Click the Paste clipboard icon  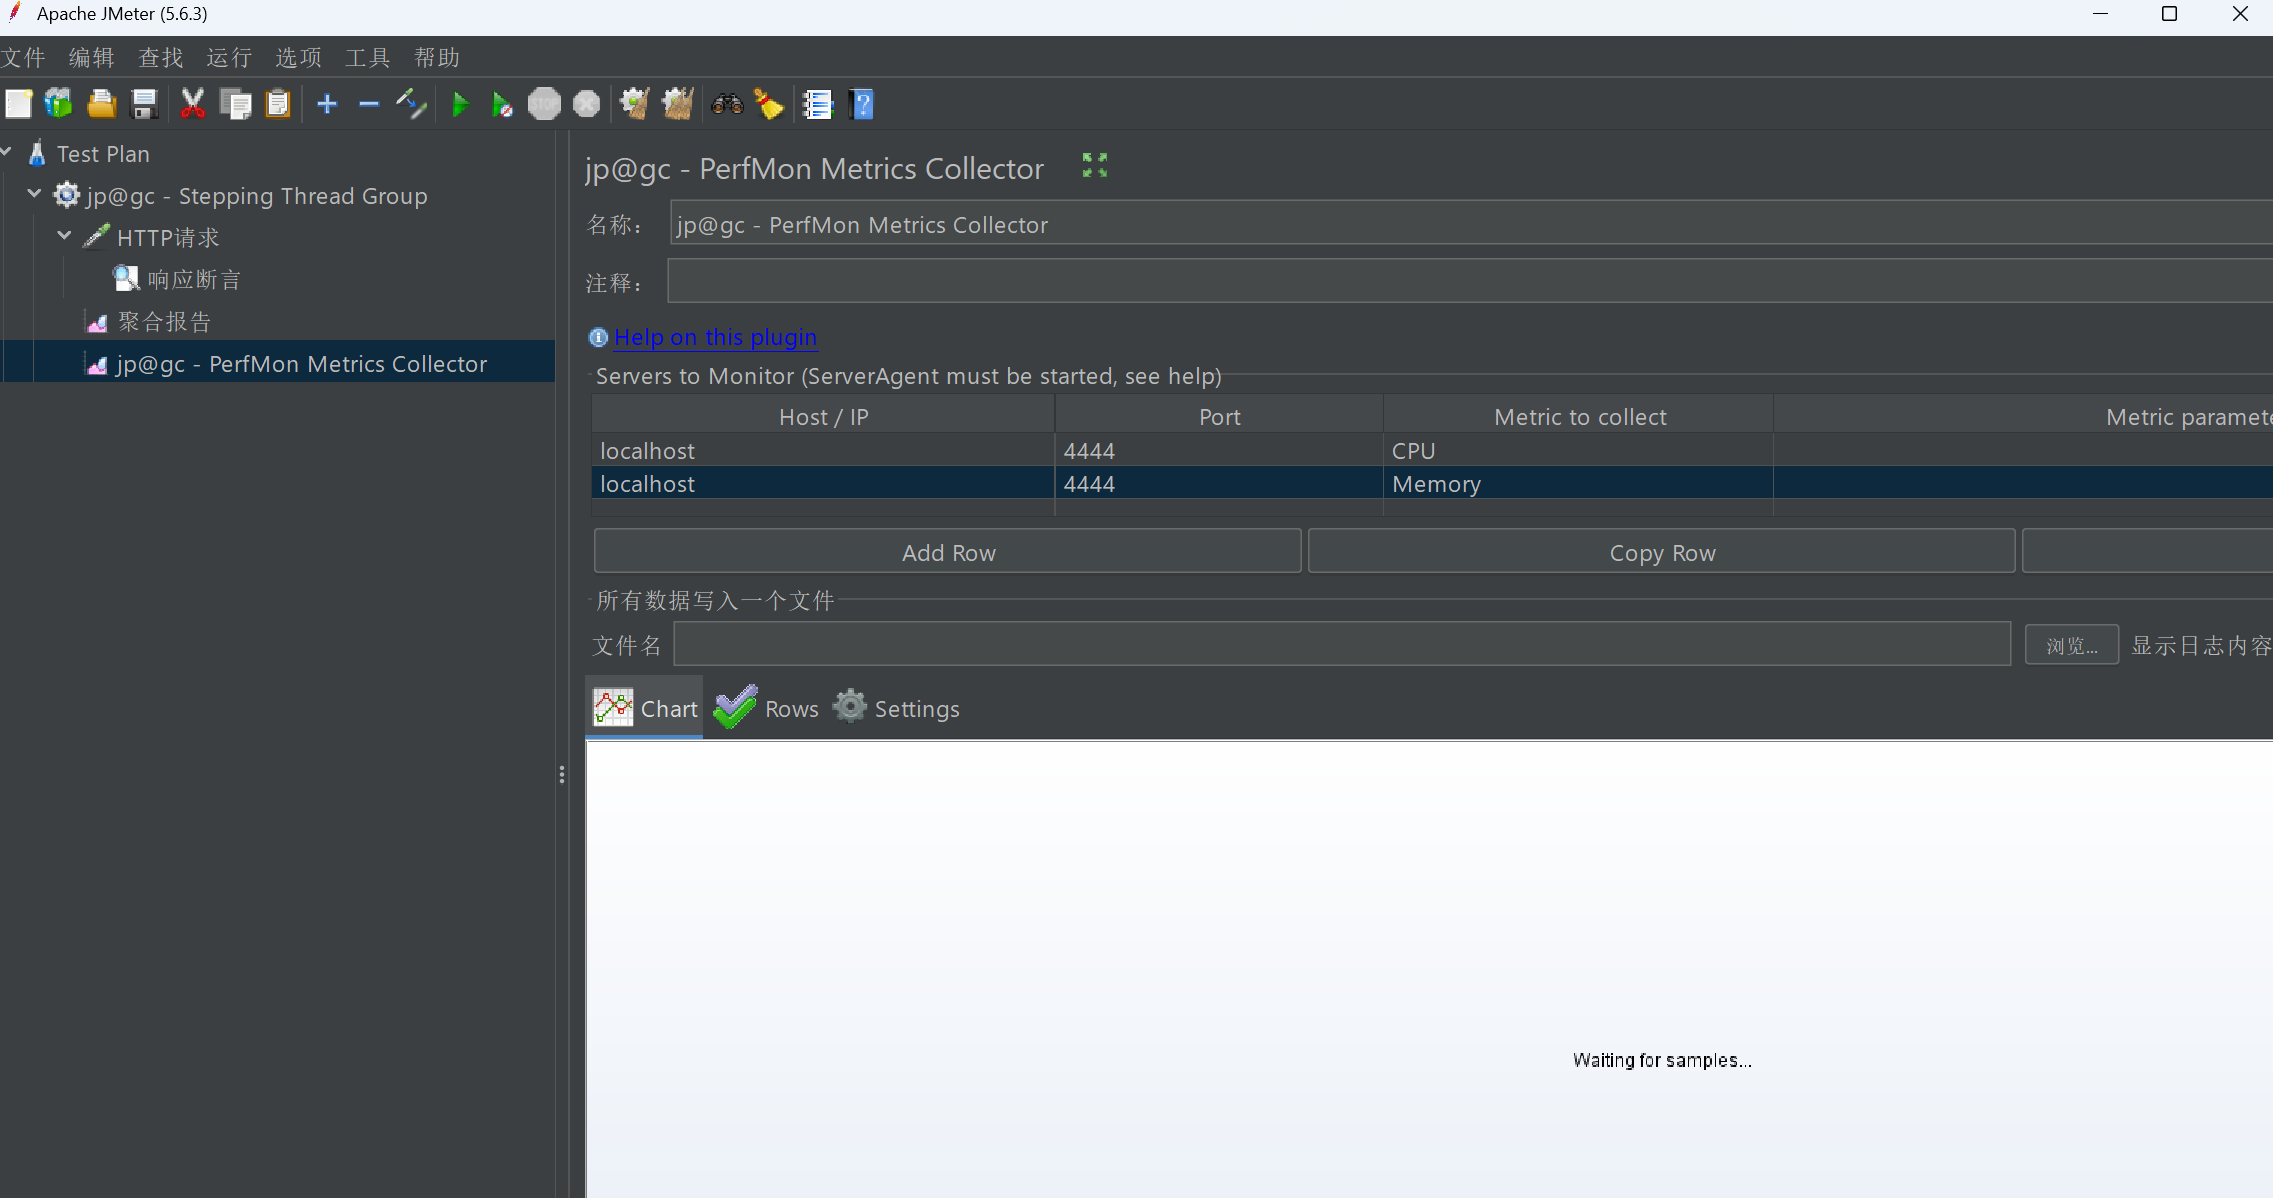pos(277,104)
